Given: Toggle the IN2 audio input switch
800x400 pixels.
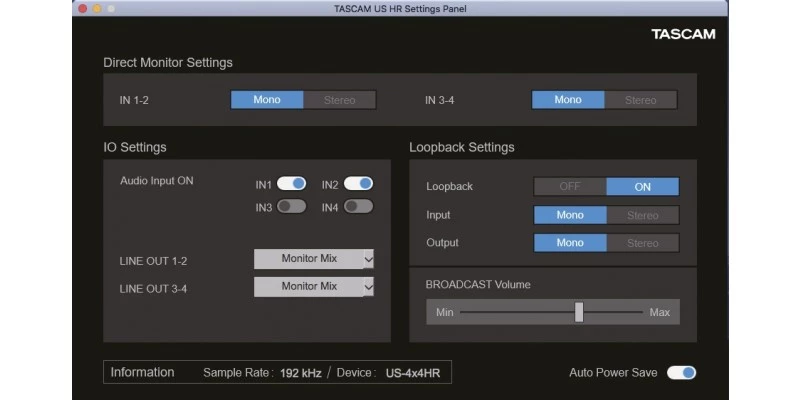Looking at the screenshot, I should 358,184.
